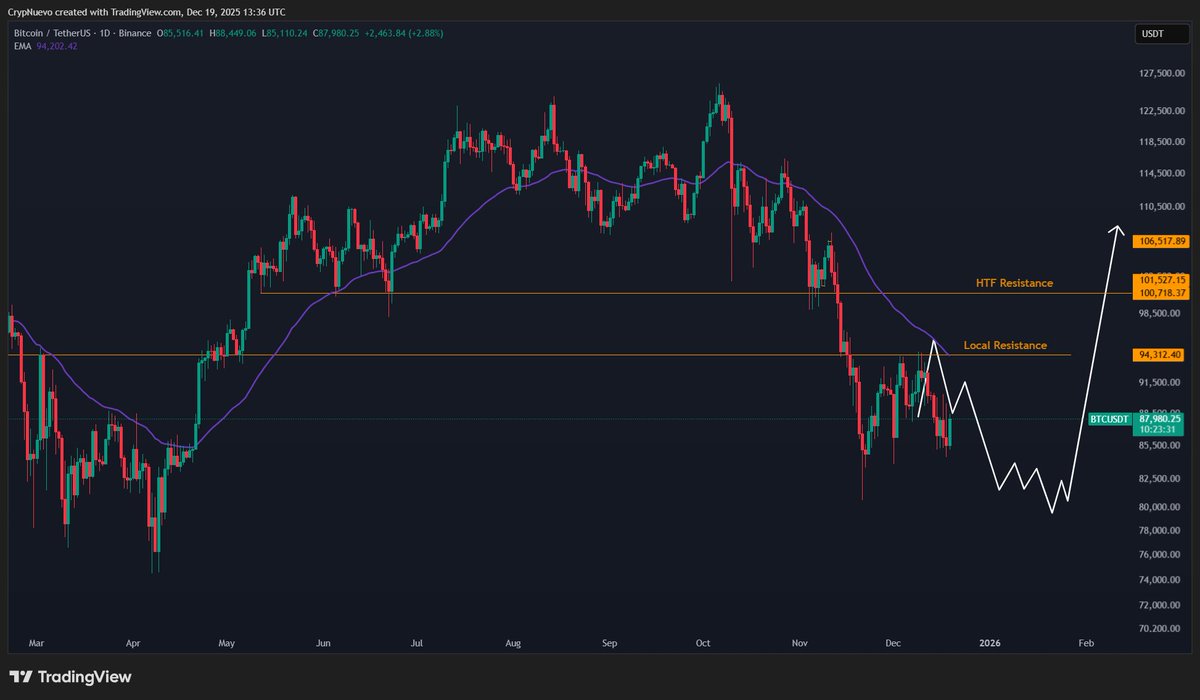This screenshot has height=700, width=1200.
Task: Click Aug on the time axis
Action: click(513, 645)
